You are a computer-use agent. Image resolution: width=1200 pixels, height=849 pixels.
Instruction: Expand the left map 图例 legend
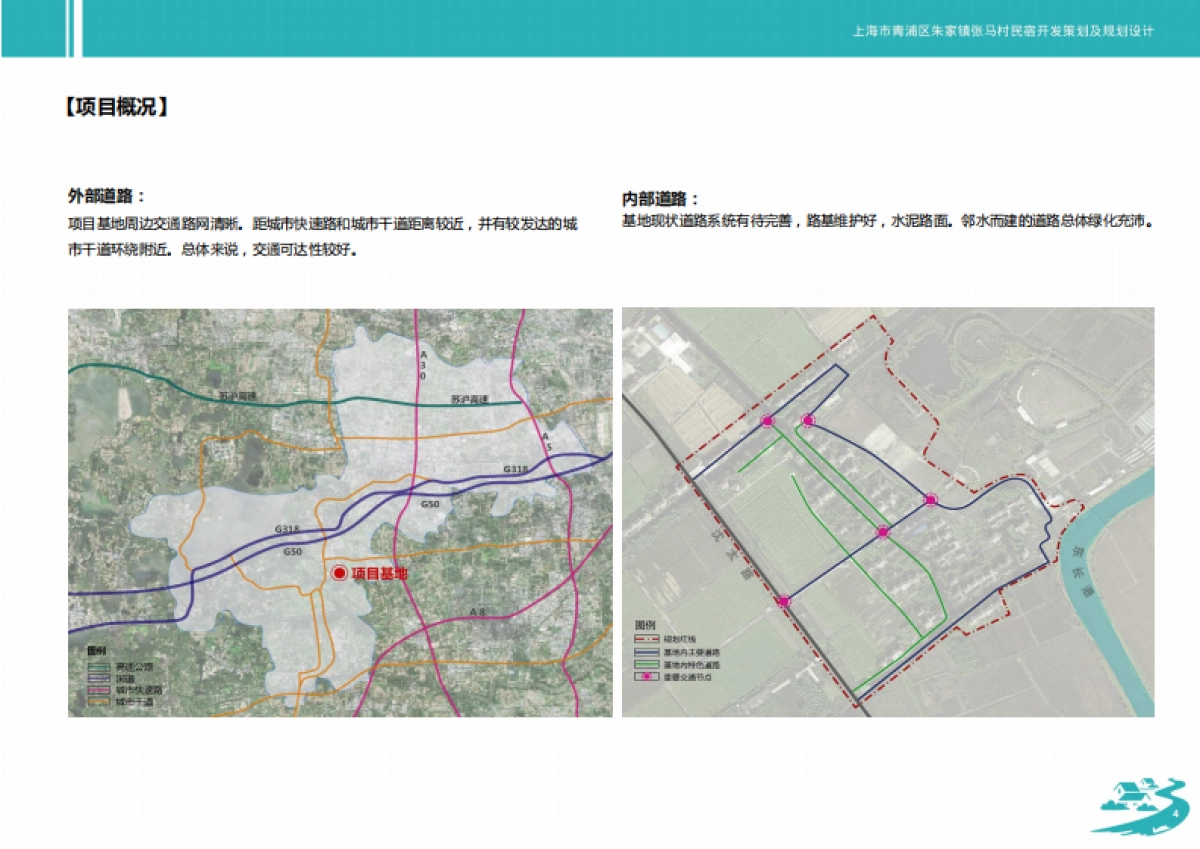(97, 652)
